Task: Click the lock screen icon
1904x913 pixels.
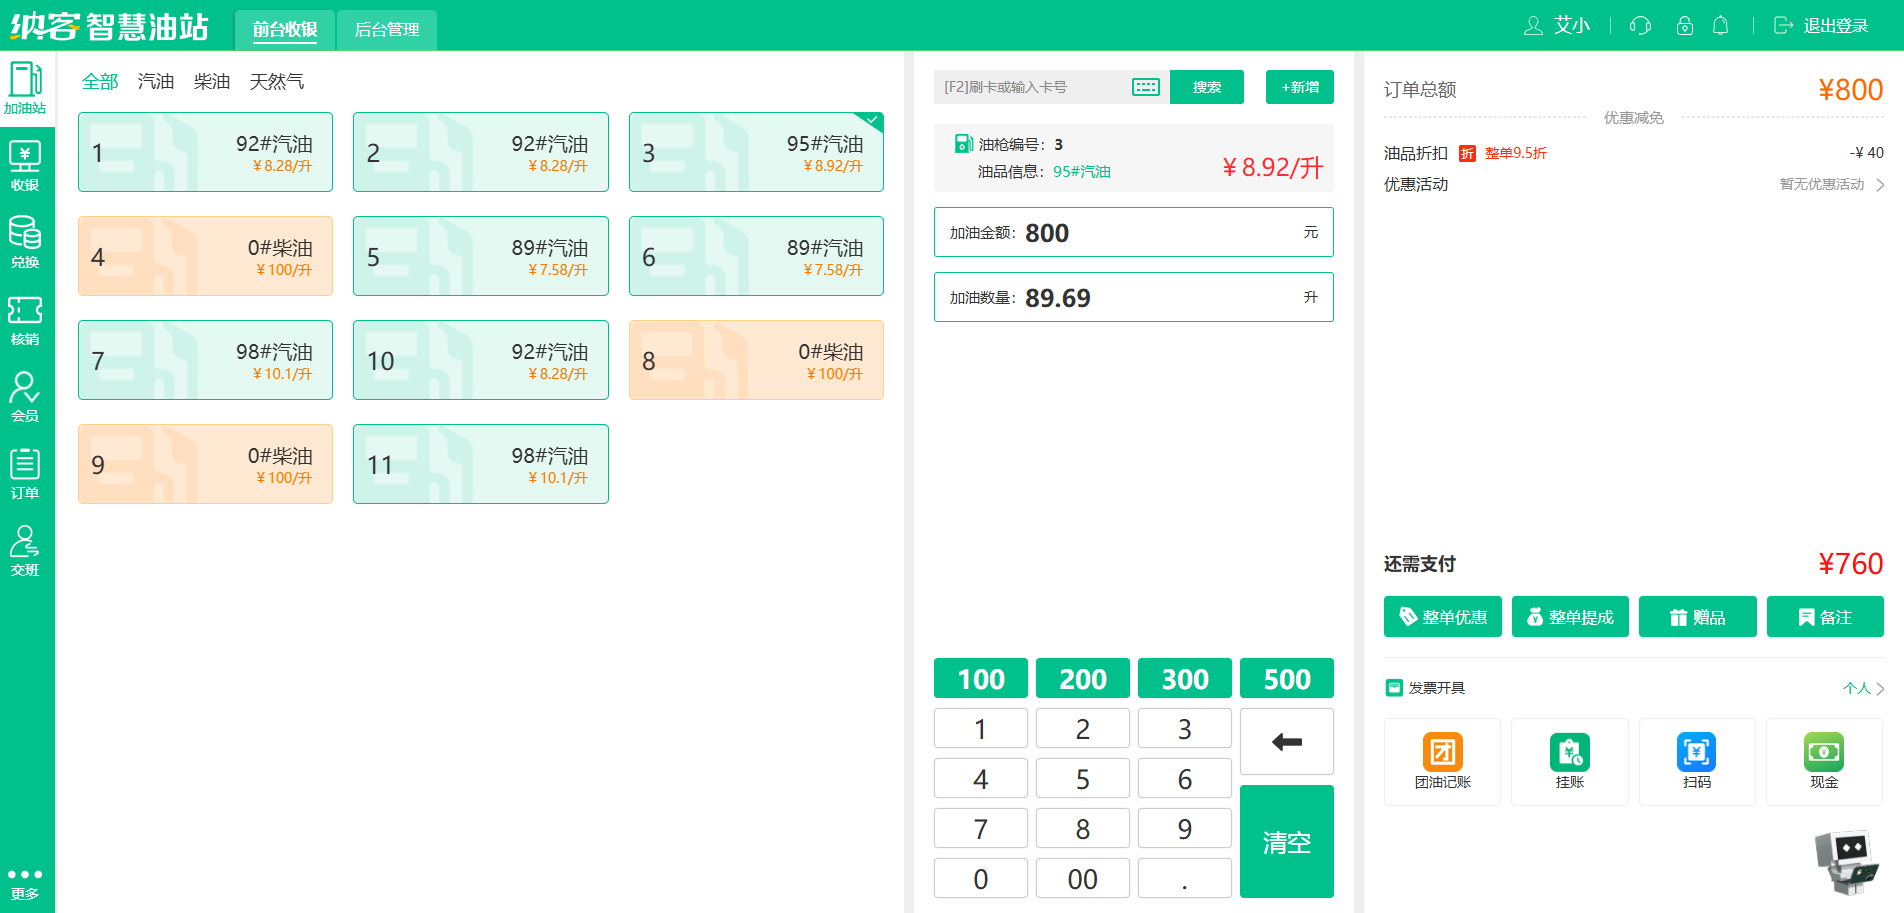Action: click(x=1685, y=26)
